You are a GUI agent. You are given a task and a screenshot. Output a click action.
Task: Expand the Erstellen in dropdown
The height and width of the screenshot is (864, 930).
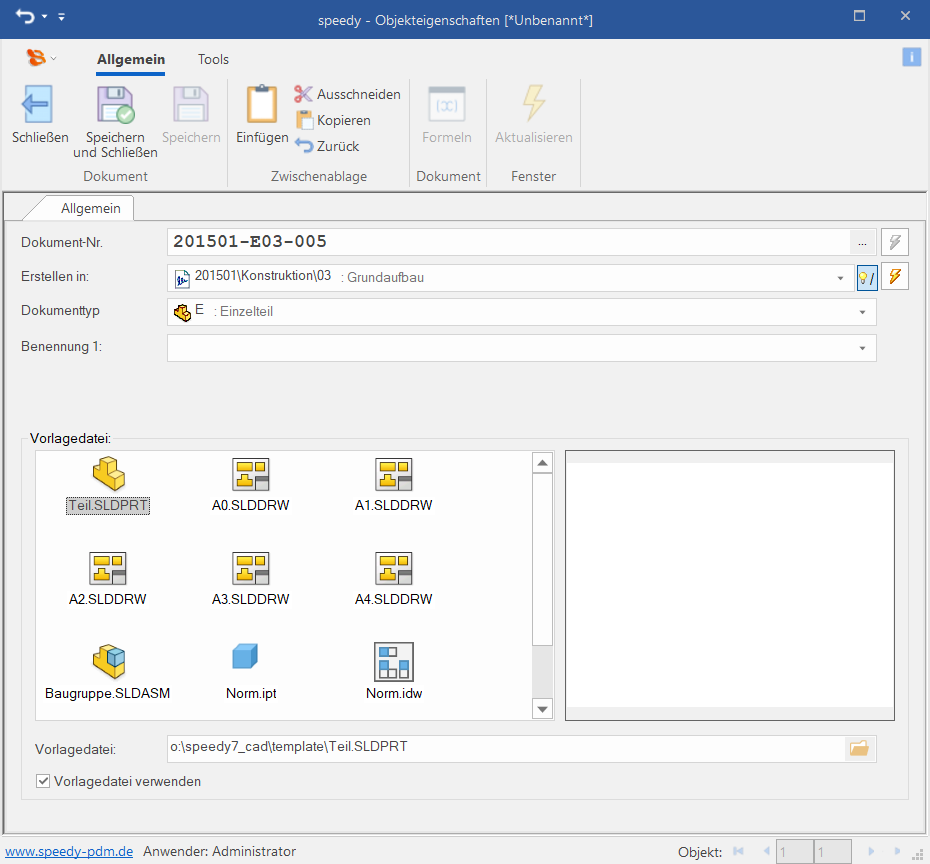pyautogui.click(x=841, y=278)
